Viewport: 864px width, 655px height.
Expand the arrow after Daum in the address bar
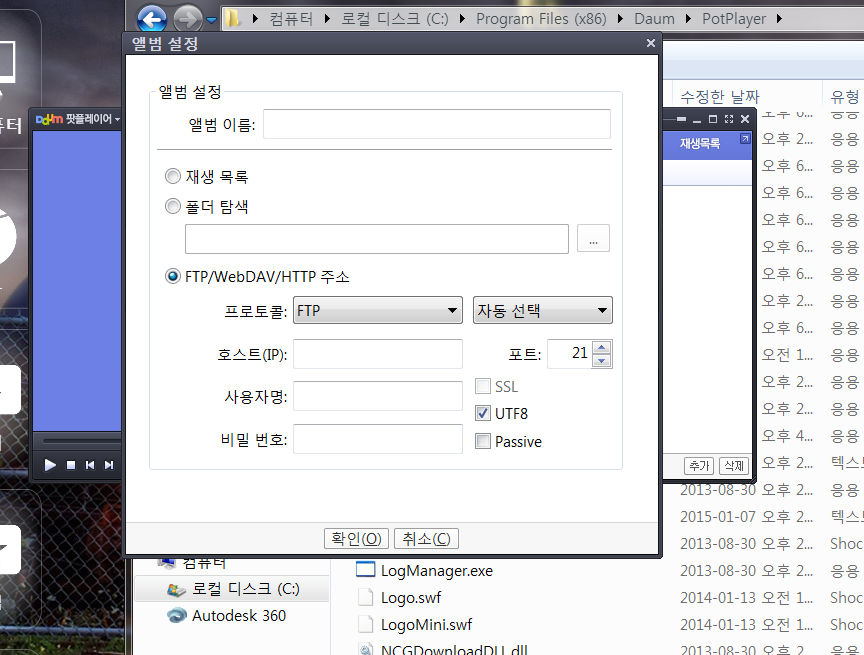click(688, 19)
